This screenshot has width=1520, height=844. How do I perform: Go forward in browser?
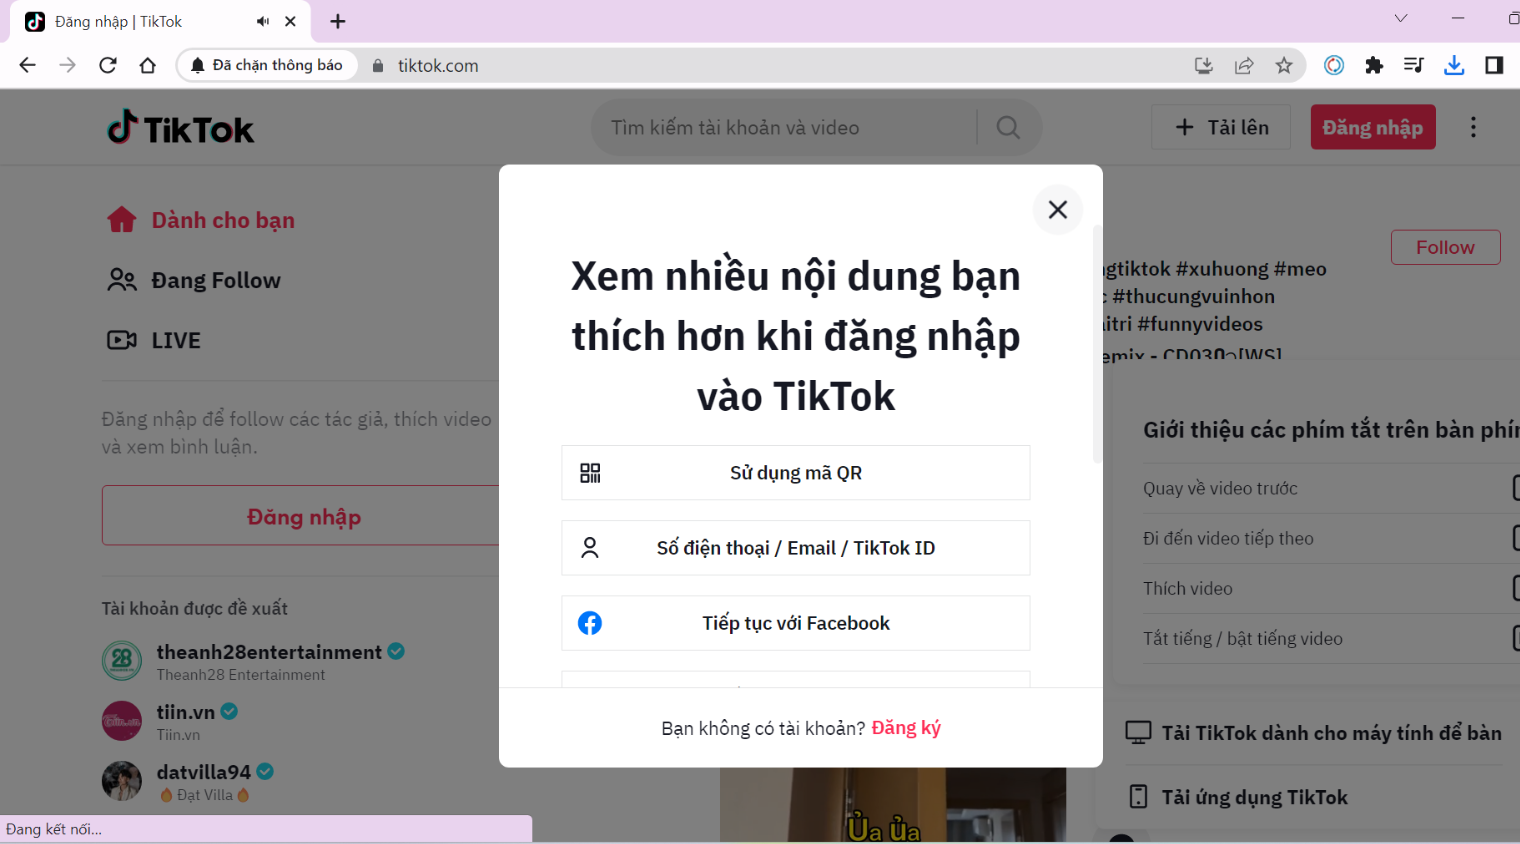pyautogui.click(x=67, y=65)
